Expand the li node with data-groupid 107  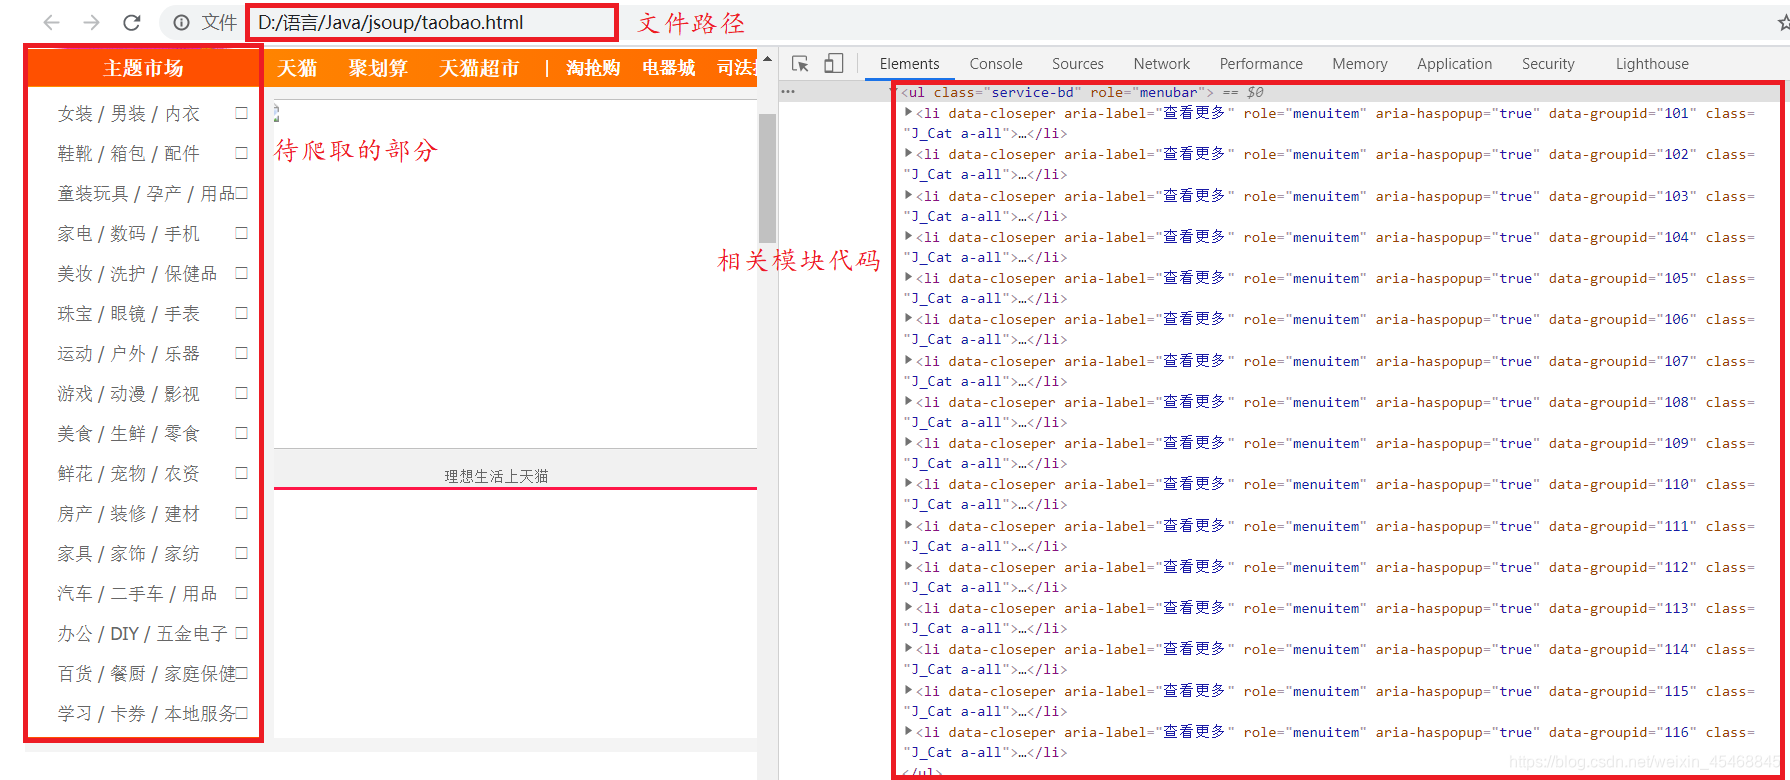click(909, 361)
